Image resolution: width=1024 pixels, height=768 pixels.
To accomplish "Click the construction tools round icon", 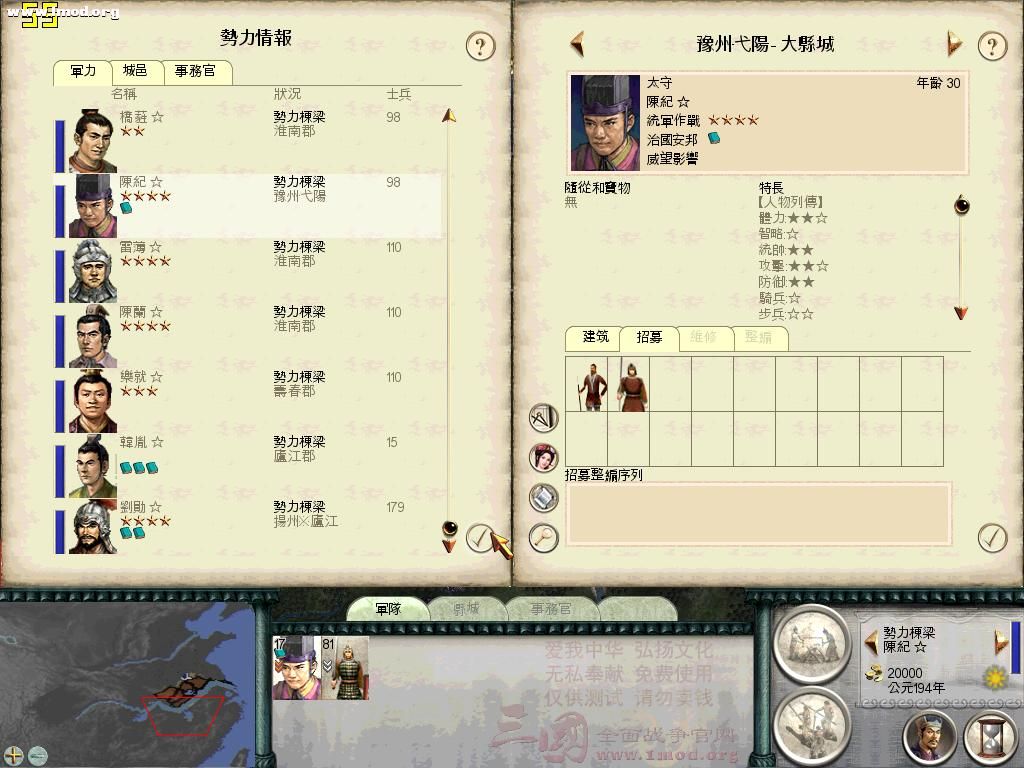I will coord(543,418).
